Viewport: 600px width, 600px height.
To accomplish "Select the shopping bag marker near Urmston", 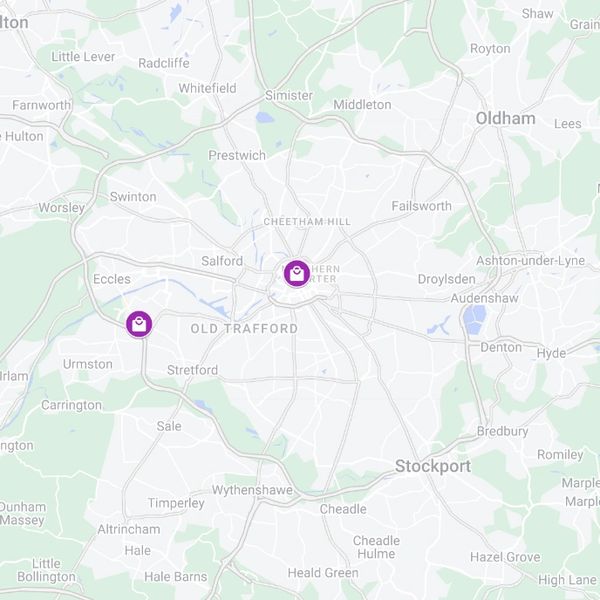I will coord(139,324).
